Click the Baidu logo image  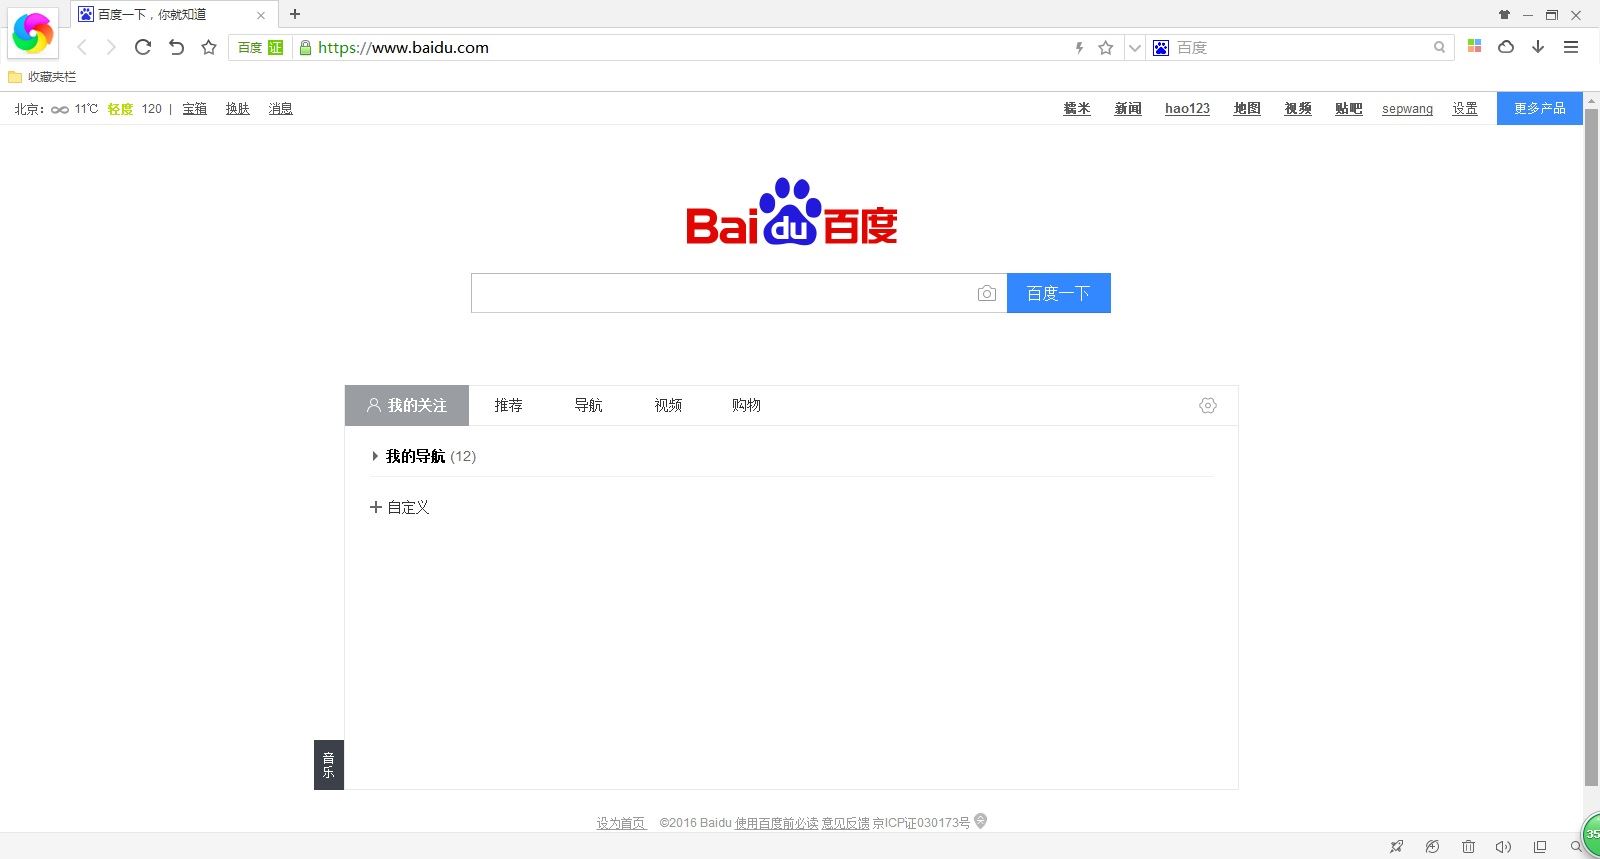791,211
